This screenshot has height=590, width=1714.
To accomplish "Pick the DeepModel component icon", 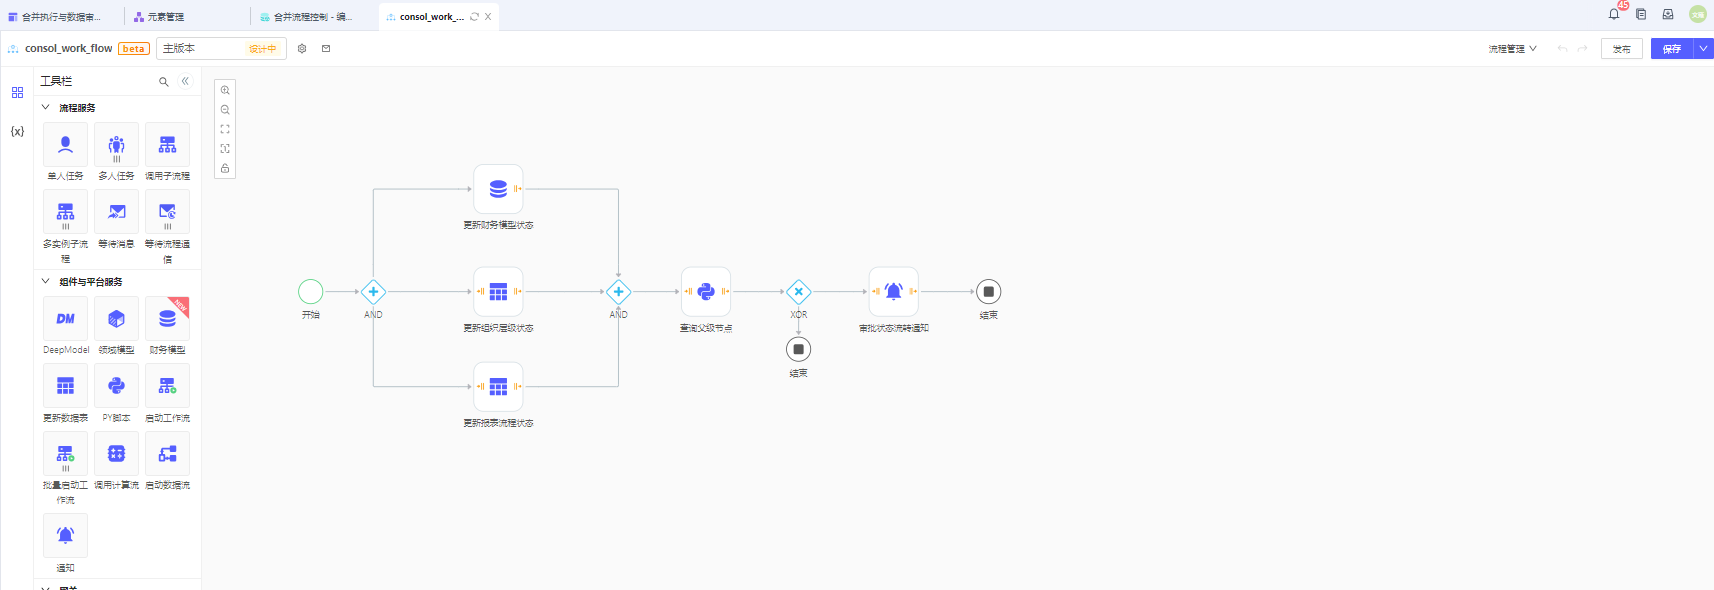I will 65,319.
